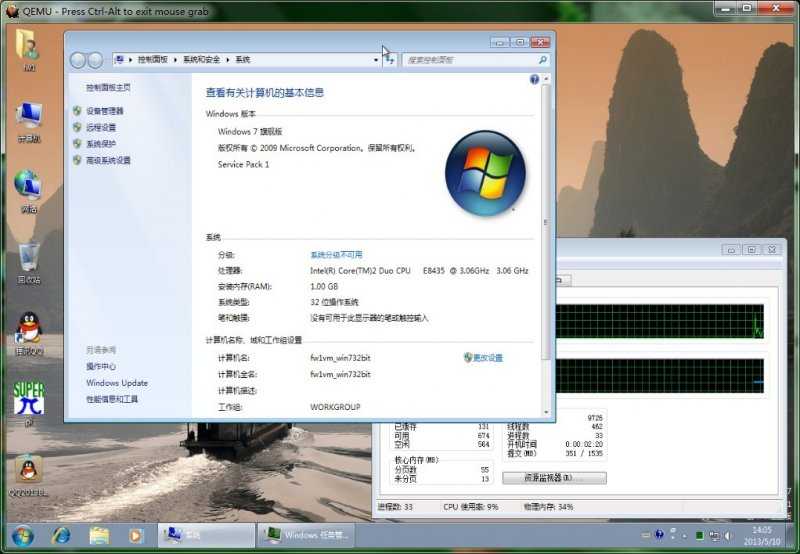The image size is (800, 554).
Task: Show hidden tray icons arrow
Action: [684, 536]
